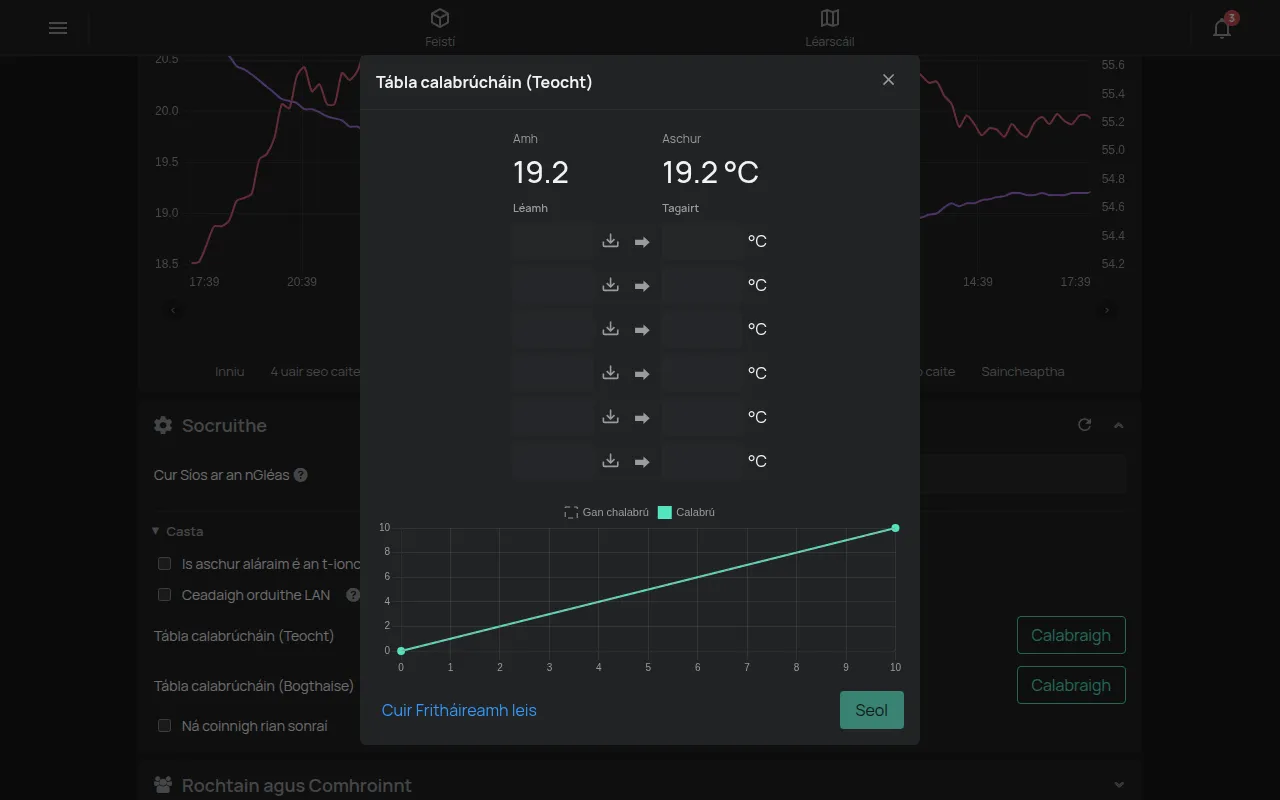This screenshot has height=800, width=1280.
Task: Click the last row download reading icon
Action: coord(610,461)
